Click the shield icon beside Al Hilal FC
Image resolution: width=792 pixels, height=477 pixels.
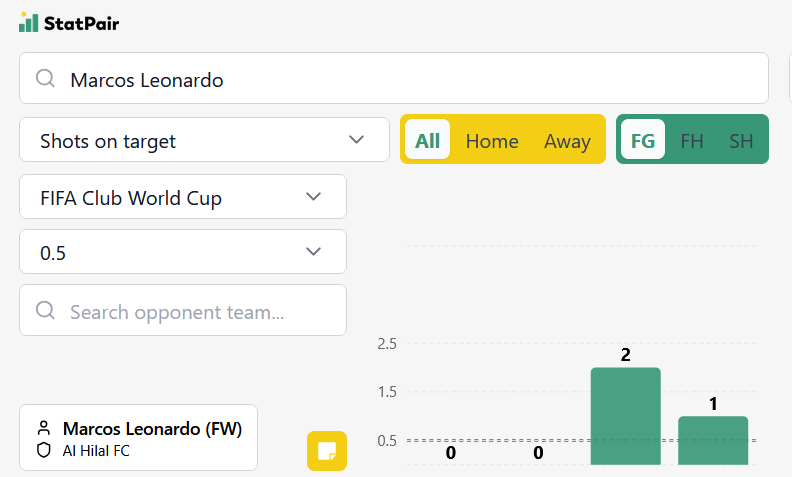(x=44, y=450)
